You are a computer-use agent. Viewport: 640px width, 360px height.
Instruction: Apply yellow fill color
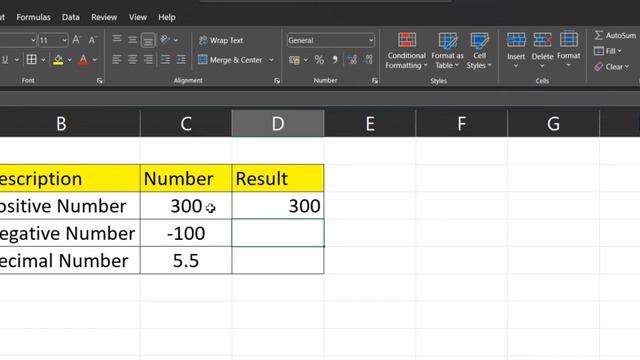(x=58, y=60)
